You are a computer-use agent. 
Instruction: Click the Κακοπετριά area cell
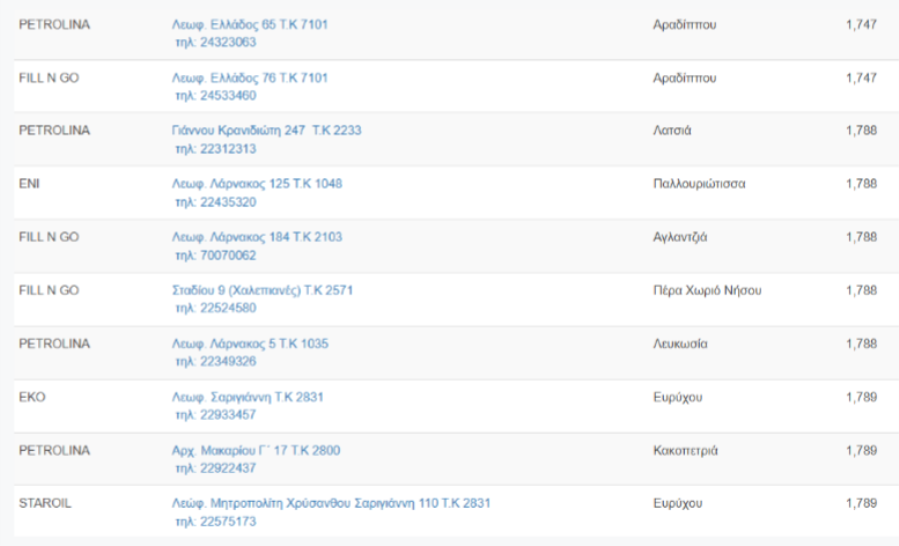click(x=685, y=450)
